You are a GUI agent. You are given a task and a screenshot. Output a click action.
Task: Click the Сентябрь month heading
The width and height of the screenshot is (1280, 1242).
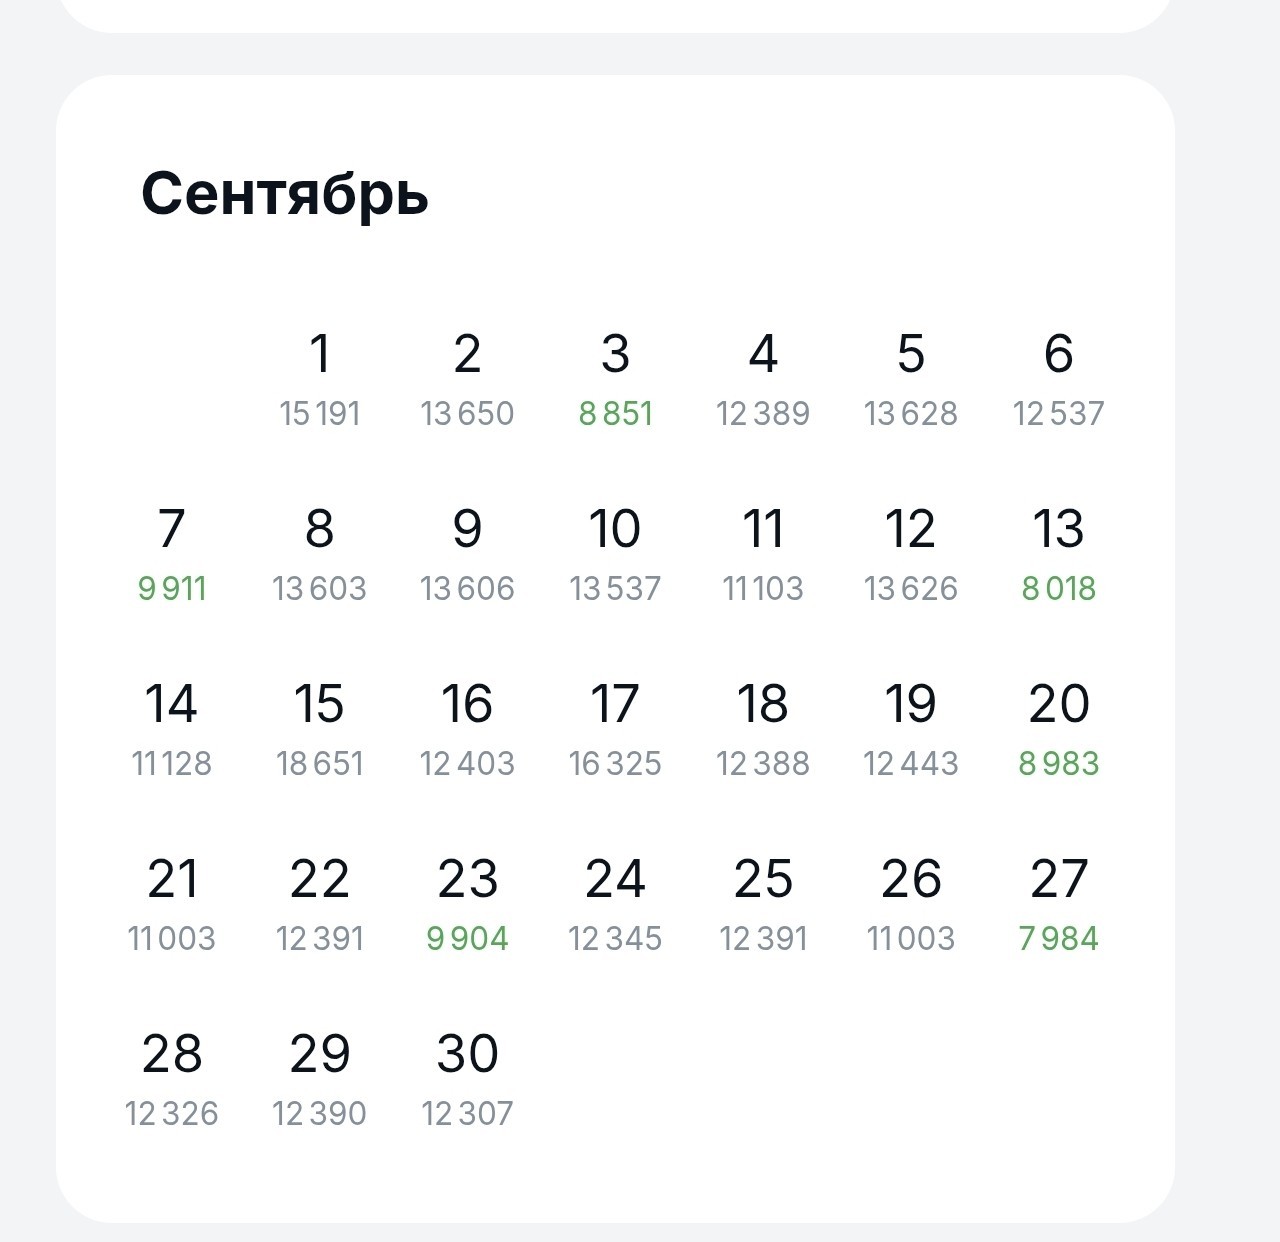[x=285, y=194]
